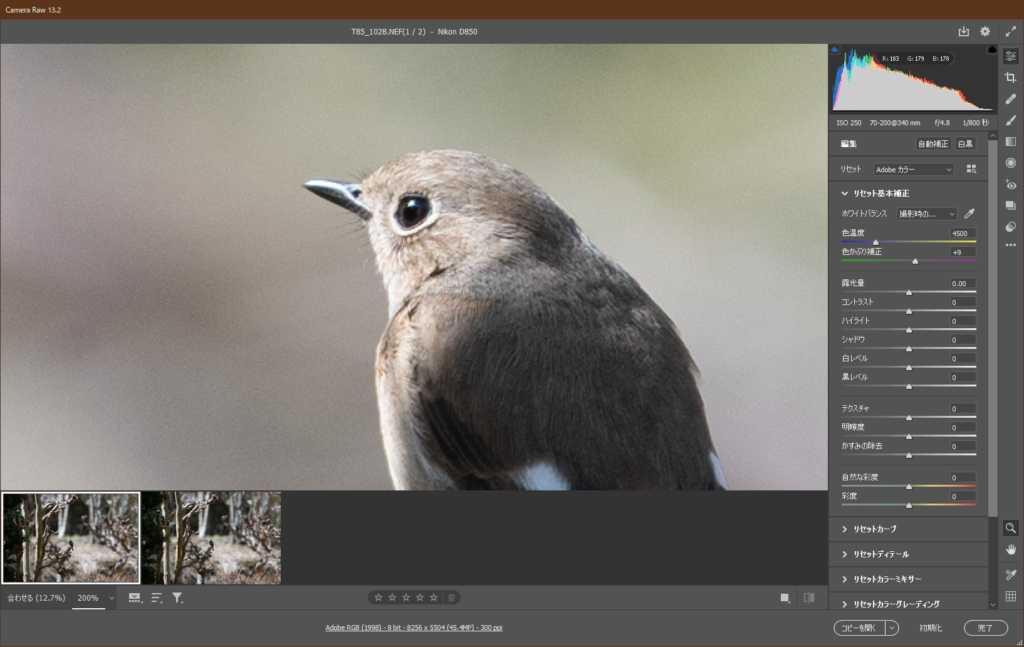Select the Crop tool in right toolbar
This screenshot has width=1024, height=647.
(1010, 77)
